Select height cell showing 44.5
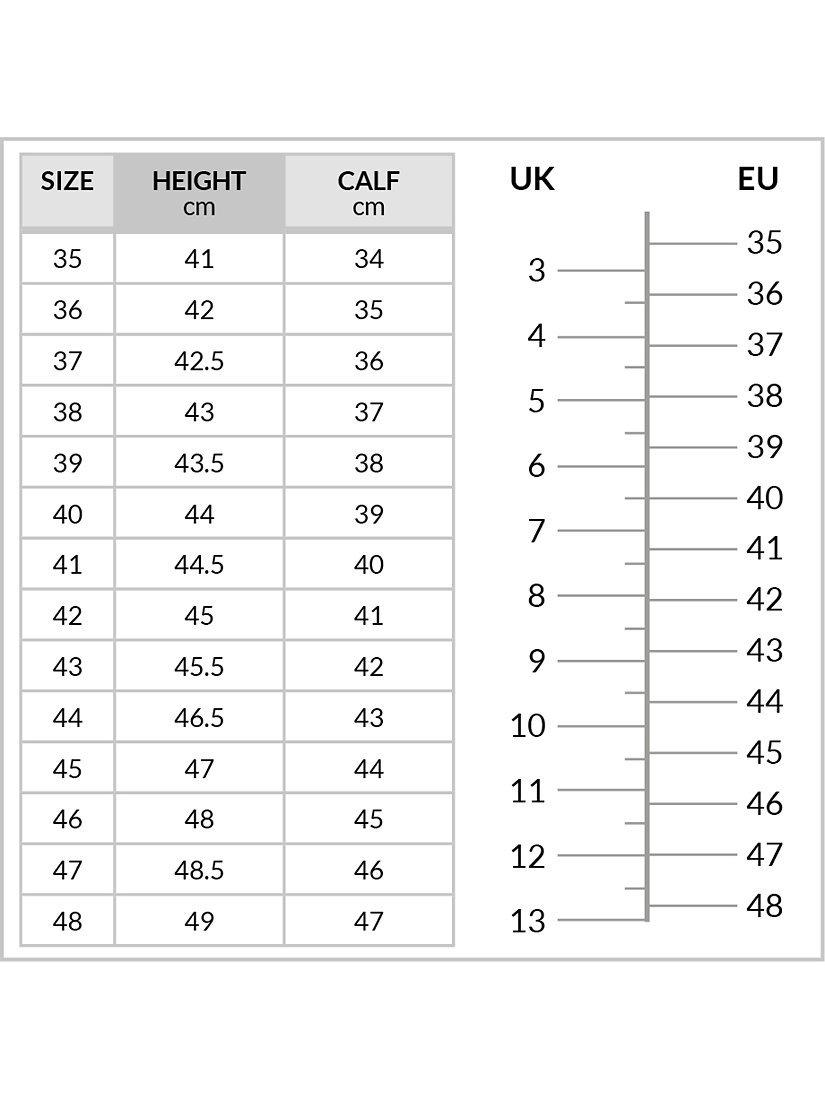 (x=199, y=565)
